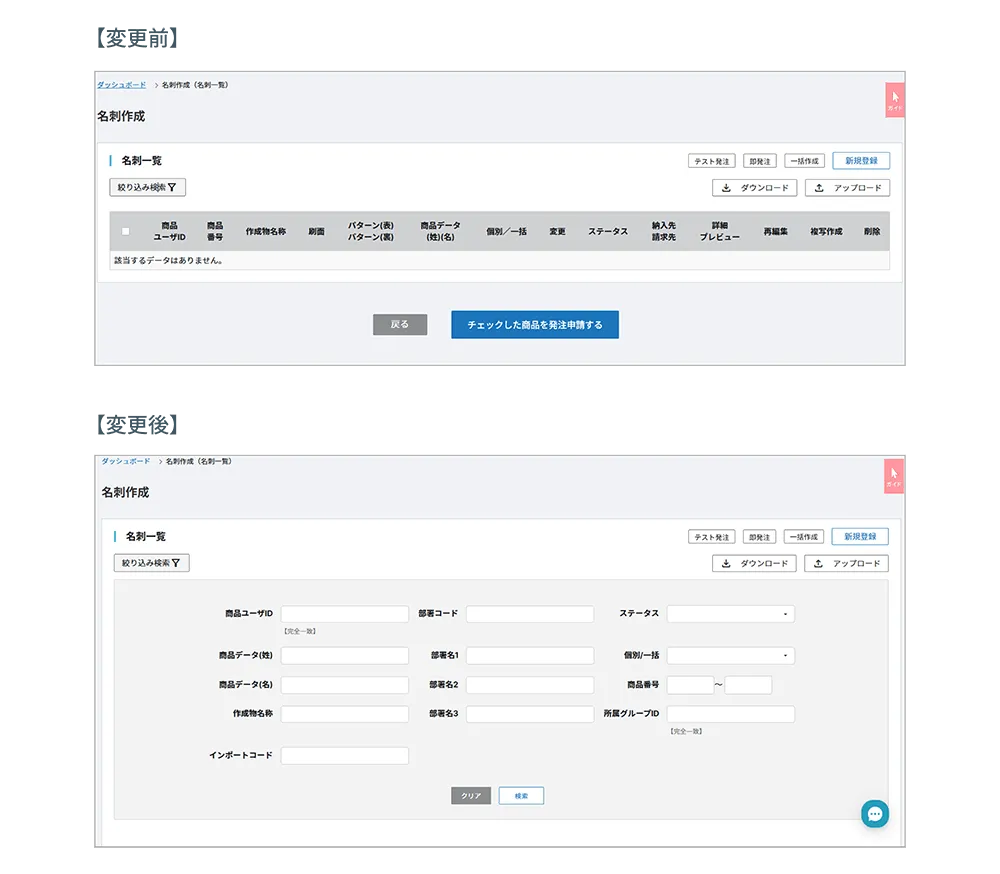Viewport: 1000px width, 874px height.
Task: Click the 詳細プレビュー column header
Action: point(719,232)
